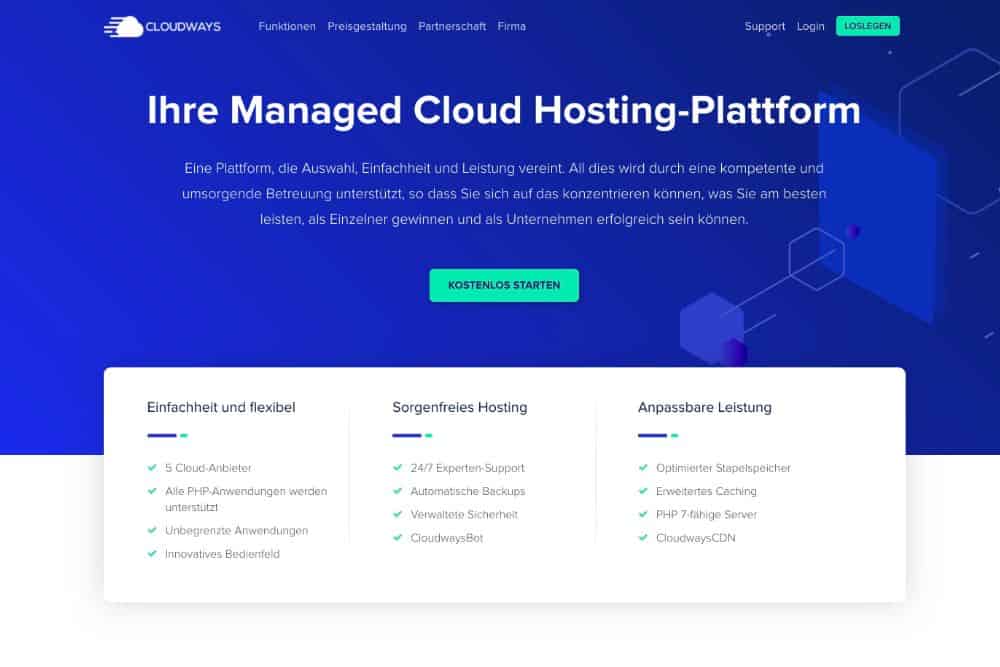Click the Sorgenfreies Hosting heading
This screenshot has width=1000, height=667.
(x=460, y=407)
